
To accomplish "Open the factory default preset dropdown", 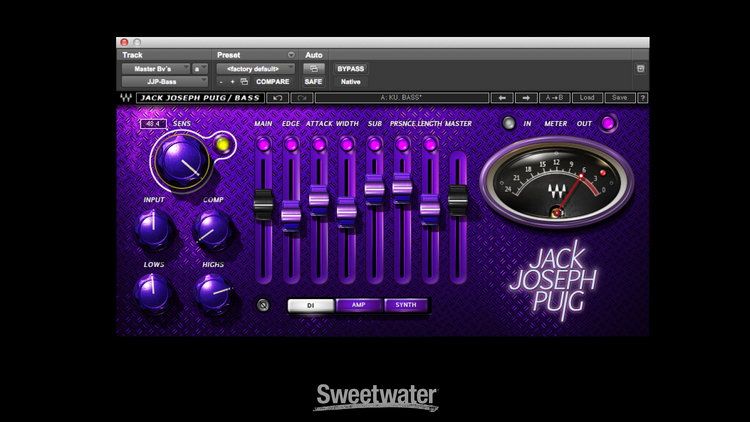I will click(x=255, y=69).
